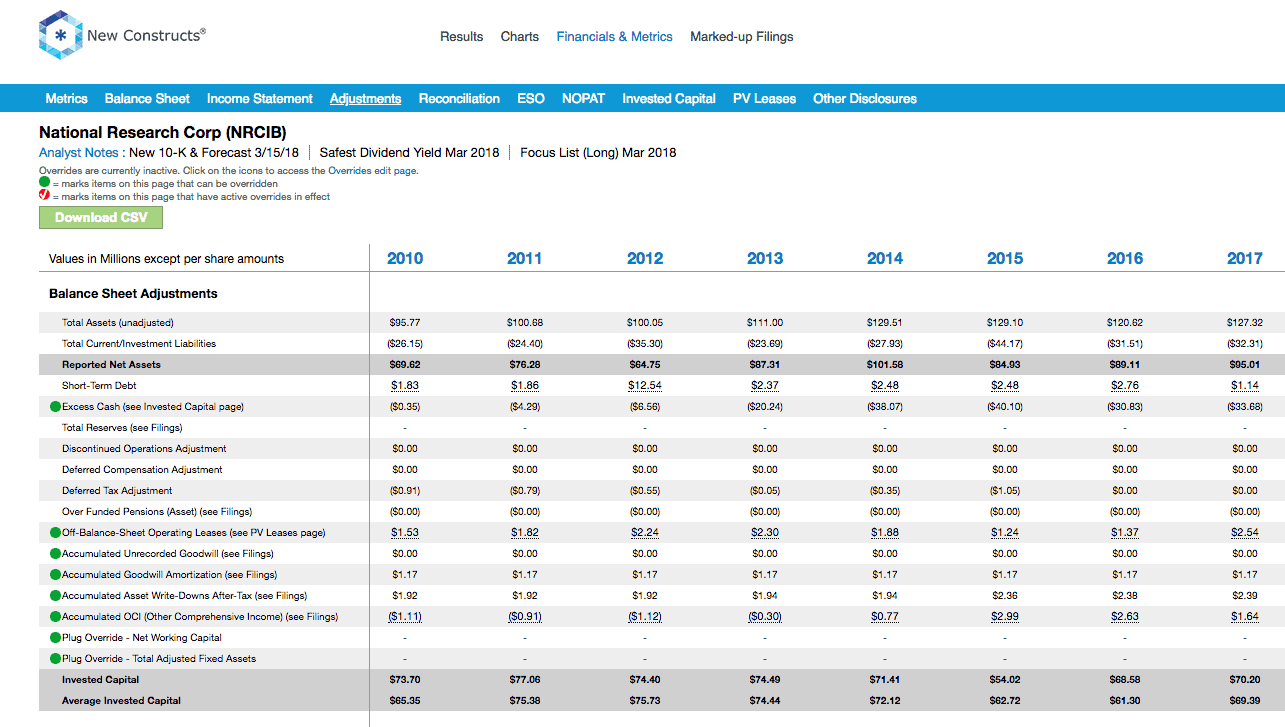The width and height of the screenshot is (1285, 727).
Task: Click green dot for Plug Override Net Working Capital
Action: (x=55, y=638)
